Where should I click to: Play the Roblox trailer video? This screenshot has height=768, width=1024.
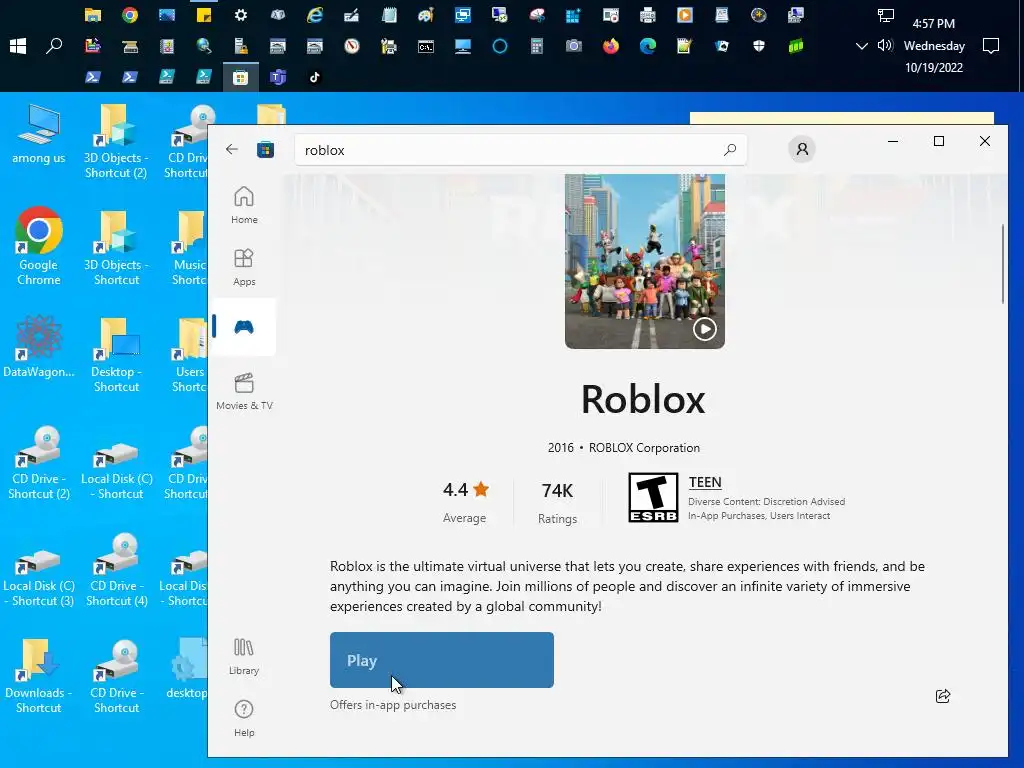[x=705, y=328]
